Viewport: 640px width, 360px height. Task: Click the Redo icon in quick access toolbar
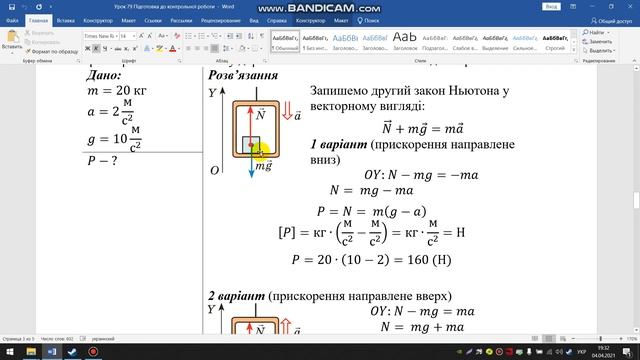click(x=39, y=7)
